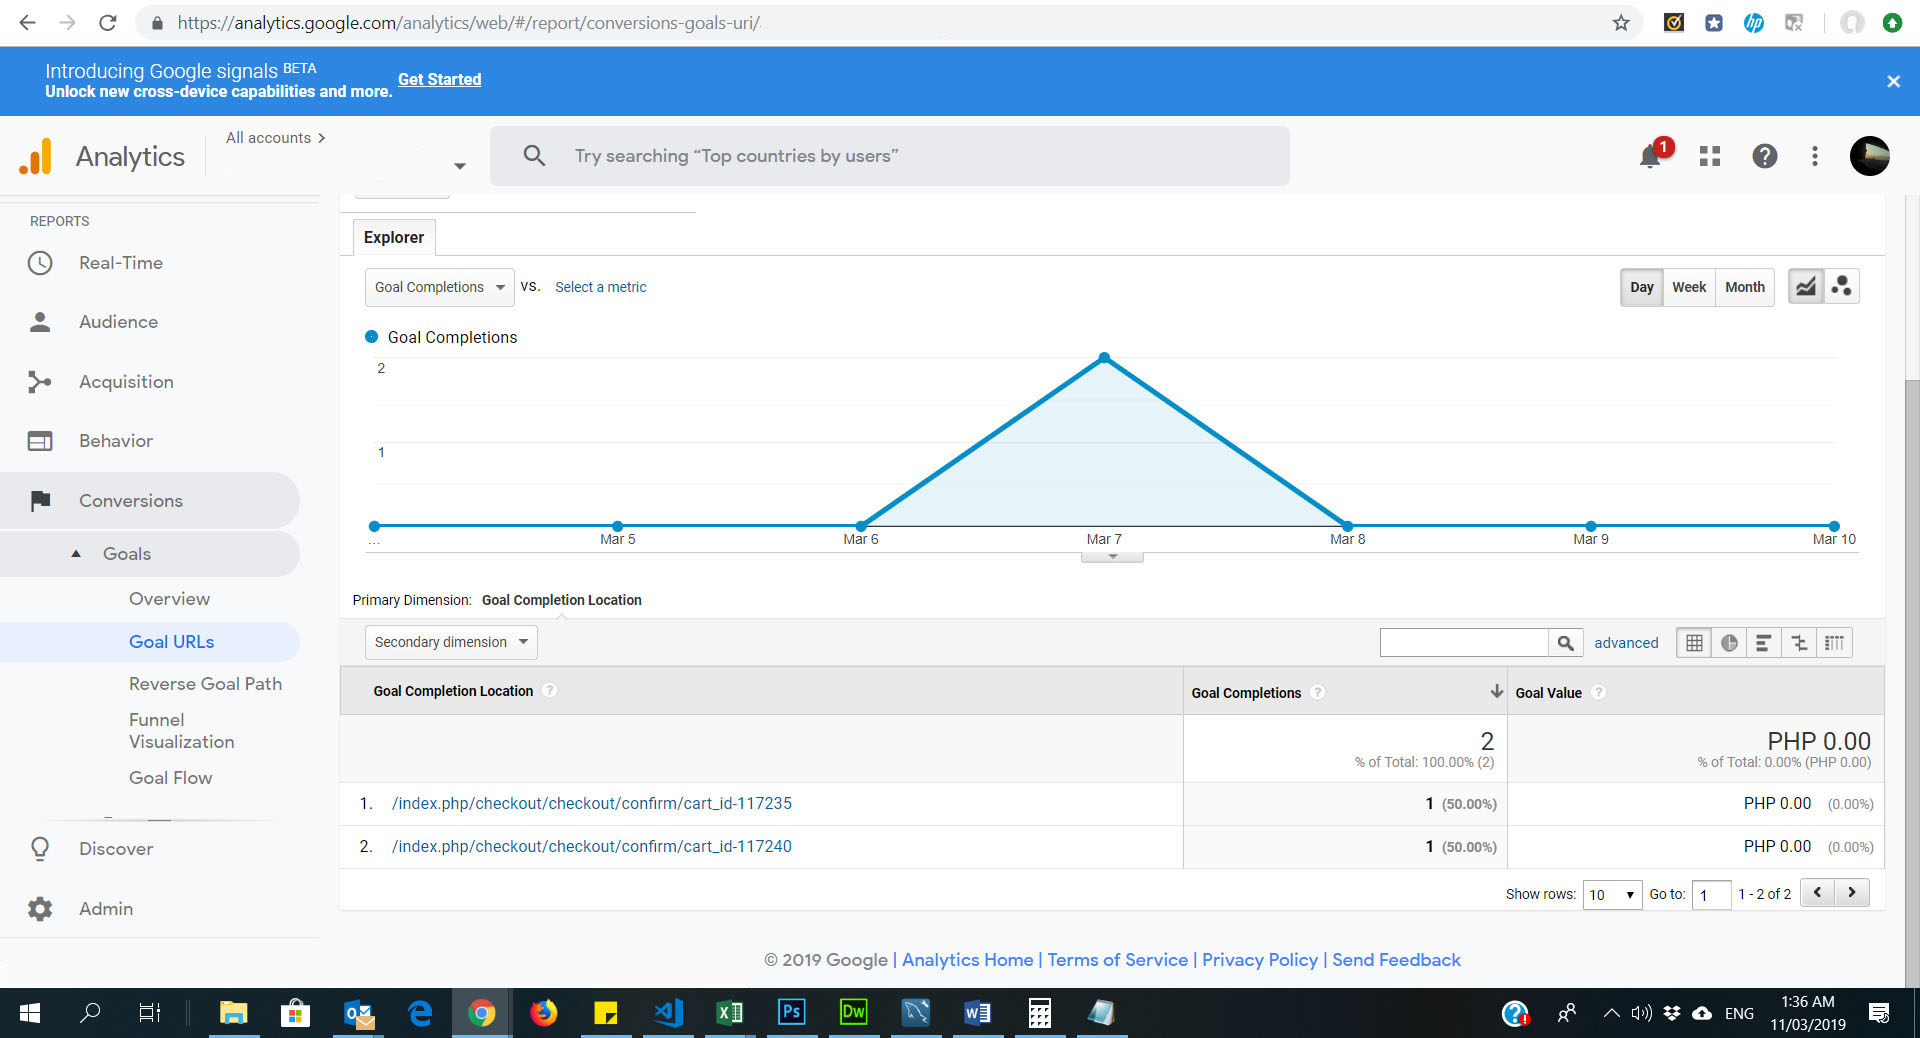Open the notifications bell
This screenshot has width=1920, height=1038.
pos(1650,156)
